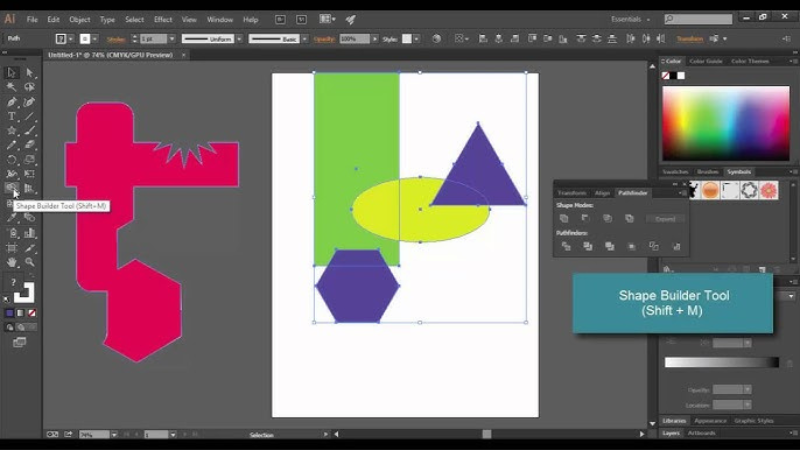The width and height of the screenshot is (800, 450).
Task: Open the Effect menu
Action: tap(163, 19)
